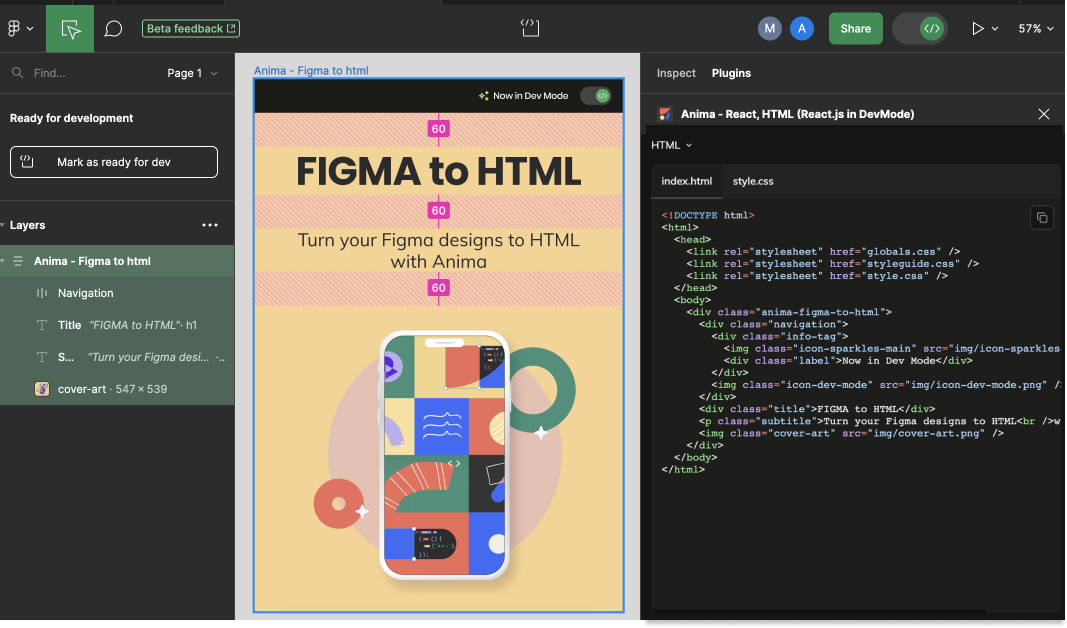
Task: Open the Beta feedback link
Action: point(191,29)
